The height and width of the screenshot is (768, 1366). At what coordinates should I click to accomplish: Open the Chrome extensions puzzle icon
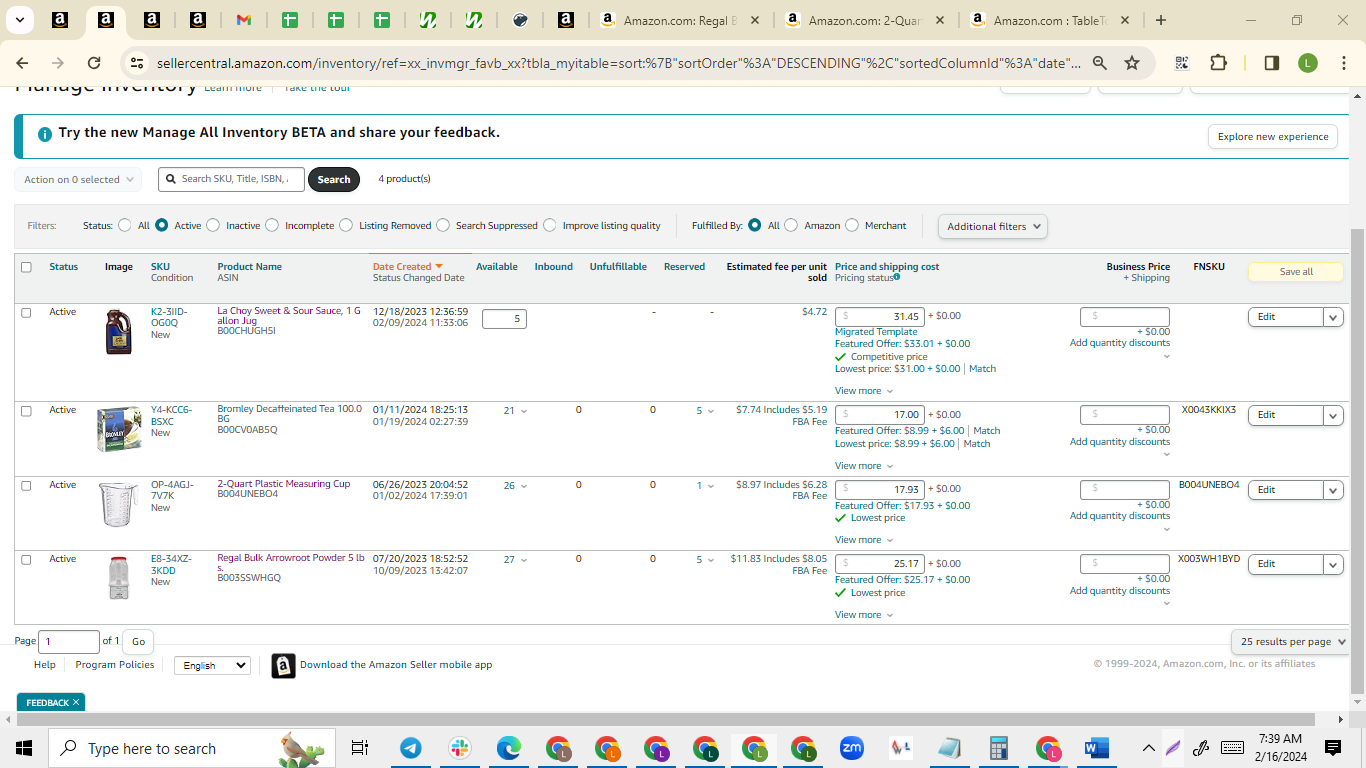pos(1218,63)
